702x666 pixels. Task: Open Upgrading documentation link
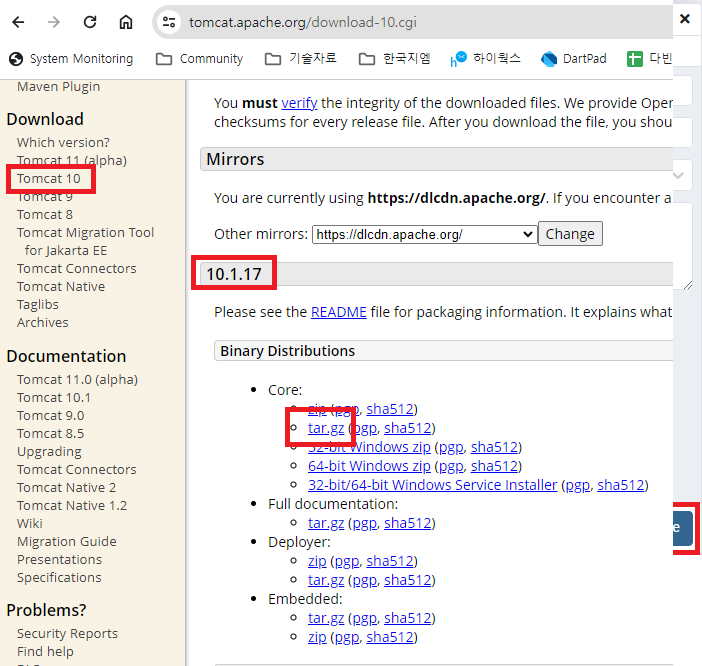[x=49, y=452]
